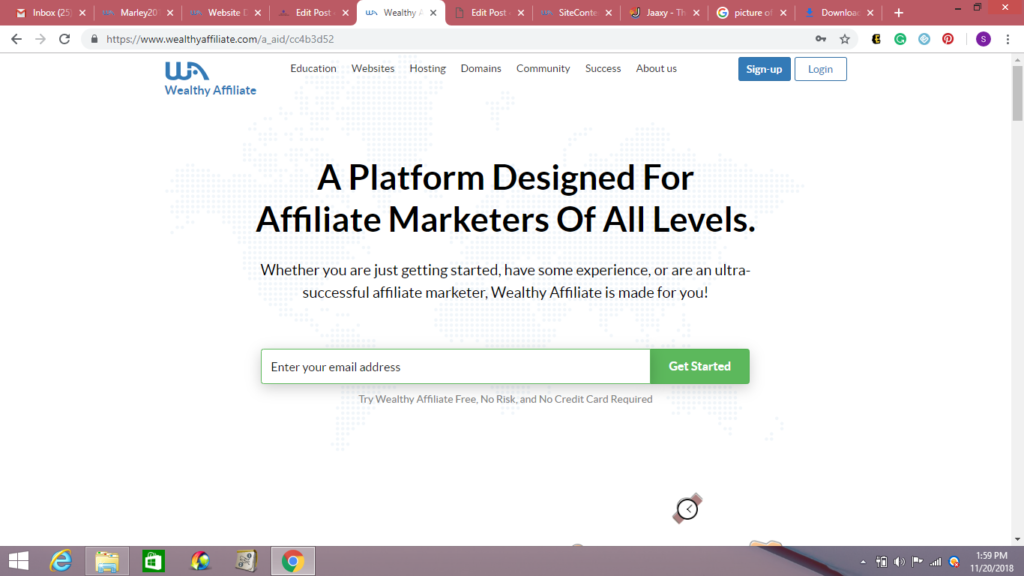Viewport: 1024px width, 576px height.
Task: Open File Explorer from taskbar
Action: 107,561
